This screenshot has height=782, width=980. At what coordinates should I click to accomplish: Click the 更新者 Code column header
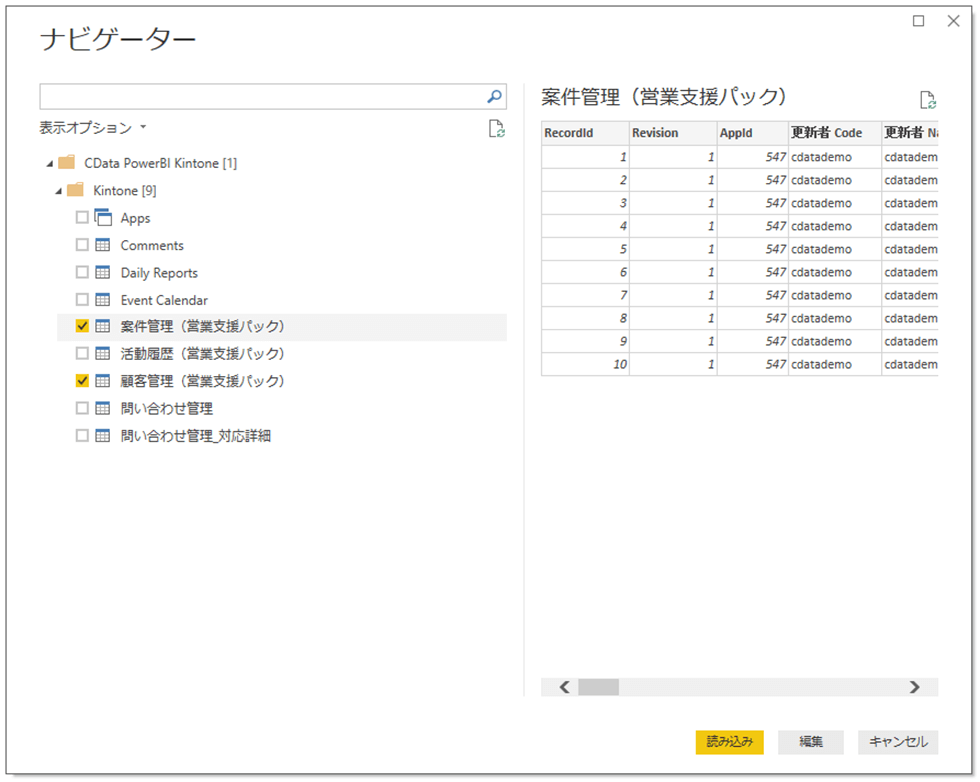tap(834, 133)
